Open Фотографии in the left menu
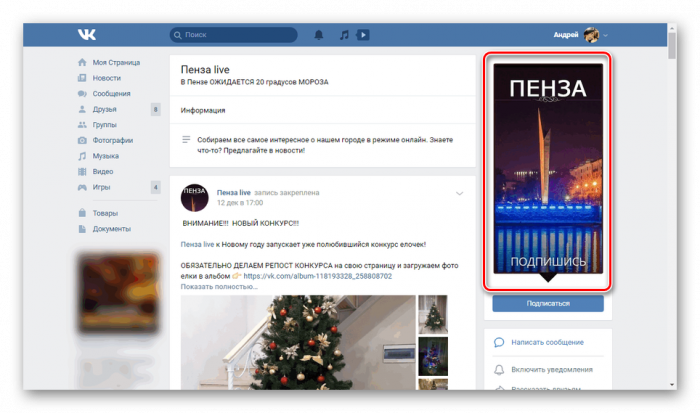The width and height of the screenshot is (700, 413). point(113,141)
